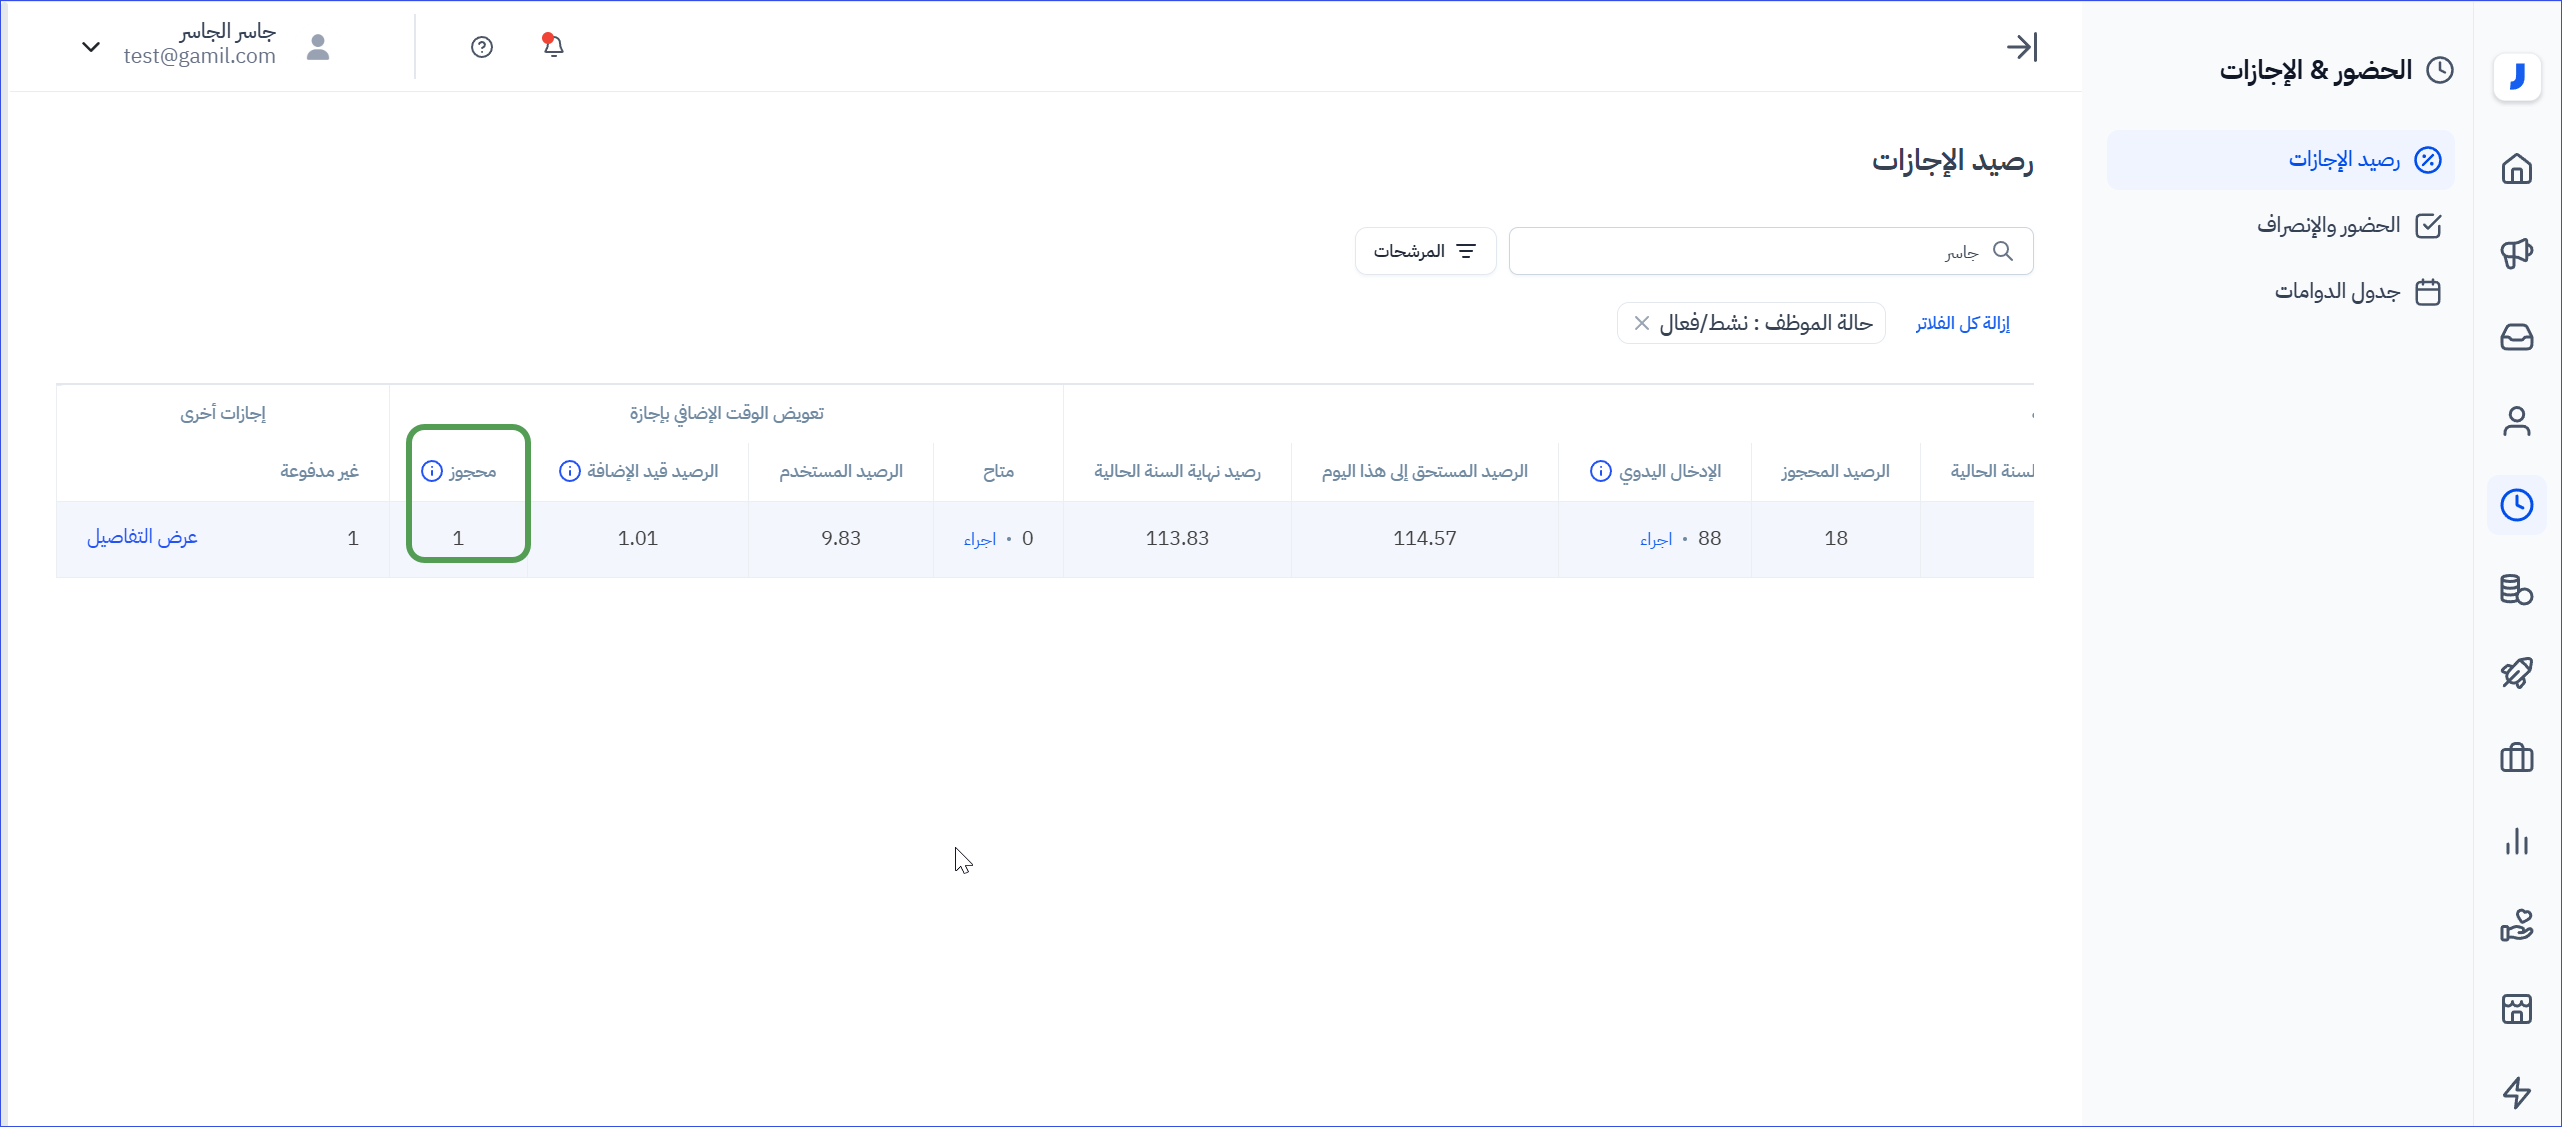Open الحضور والإنصراف menu item

click(2328, 225)
